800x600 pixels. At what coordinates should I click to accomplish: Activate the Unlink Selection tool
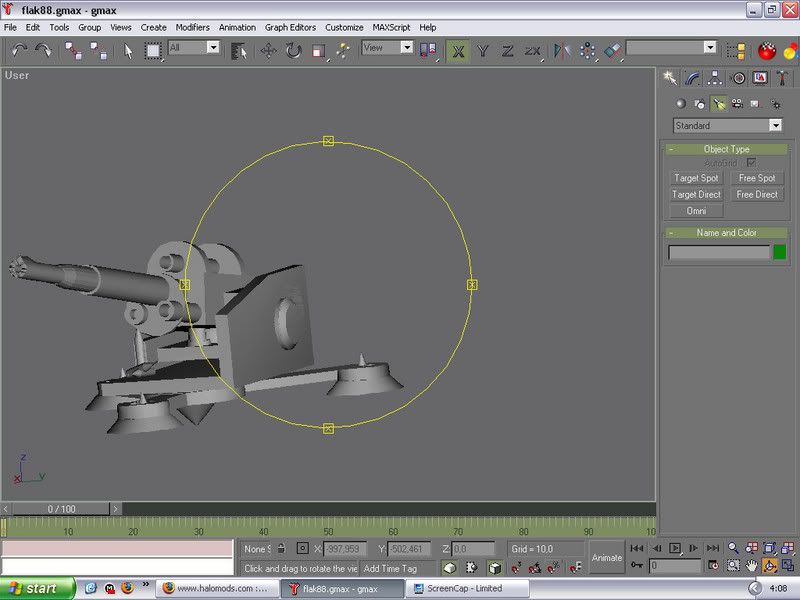click(x=98, y=51)
